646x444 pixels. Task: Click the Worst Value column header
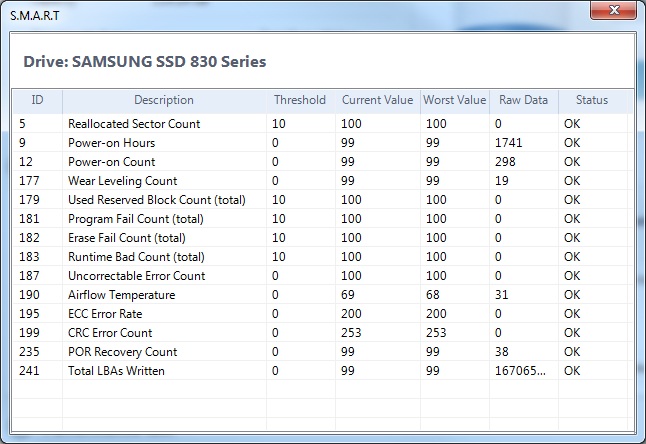(x=454, y=100)
